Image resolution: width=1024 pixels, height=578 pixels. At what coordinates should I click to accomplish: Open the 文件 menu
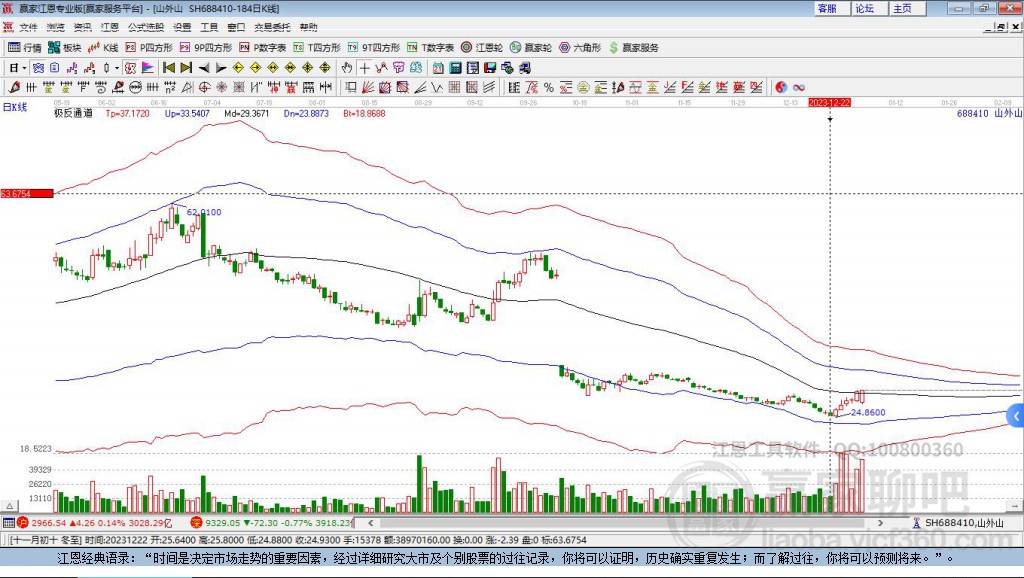click(x=28, y=27)
